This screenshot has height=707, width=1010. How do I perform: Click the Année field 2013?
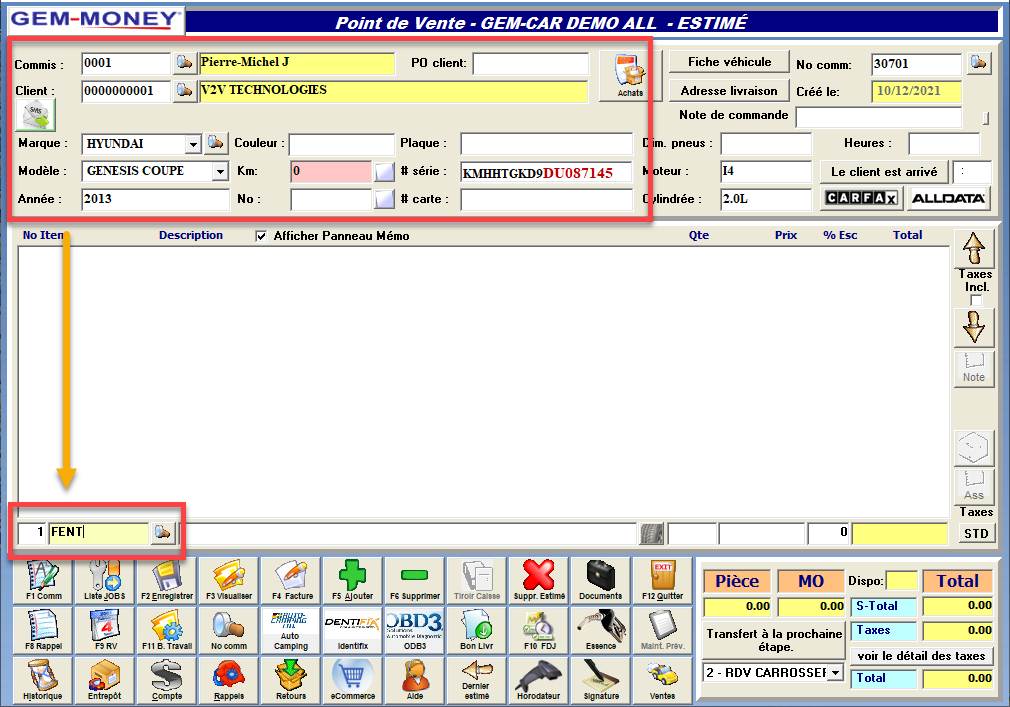[155, 199]
